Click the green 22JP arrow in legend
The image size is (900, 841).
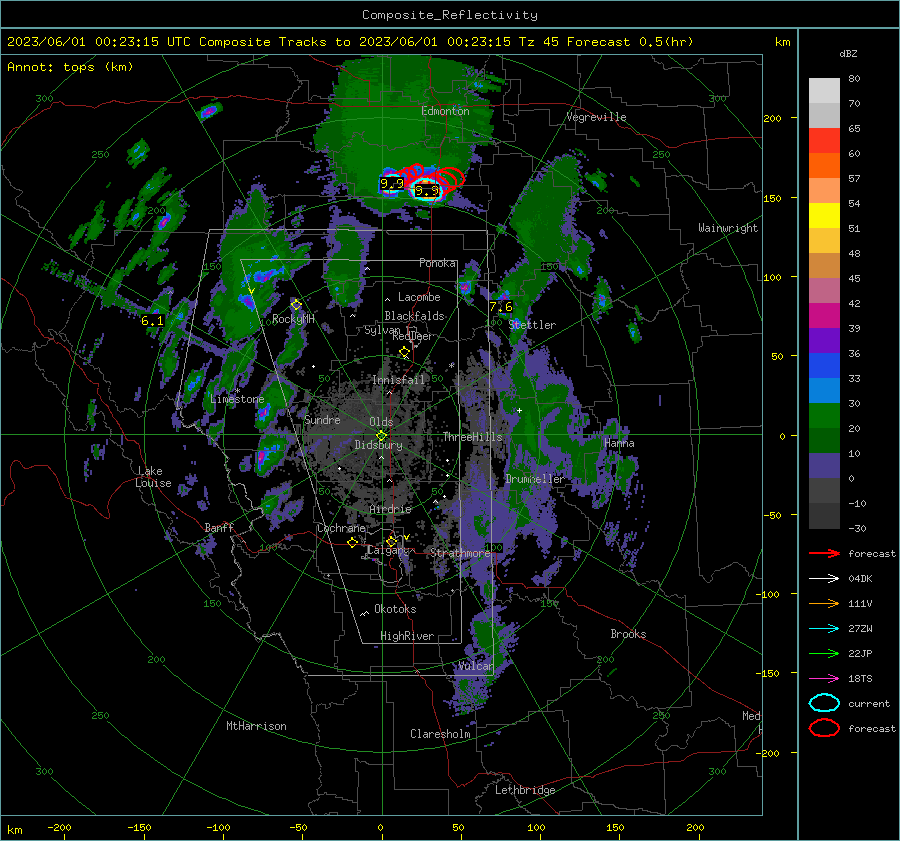[824, 653]
